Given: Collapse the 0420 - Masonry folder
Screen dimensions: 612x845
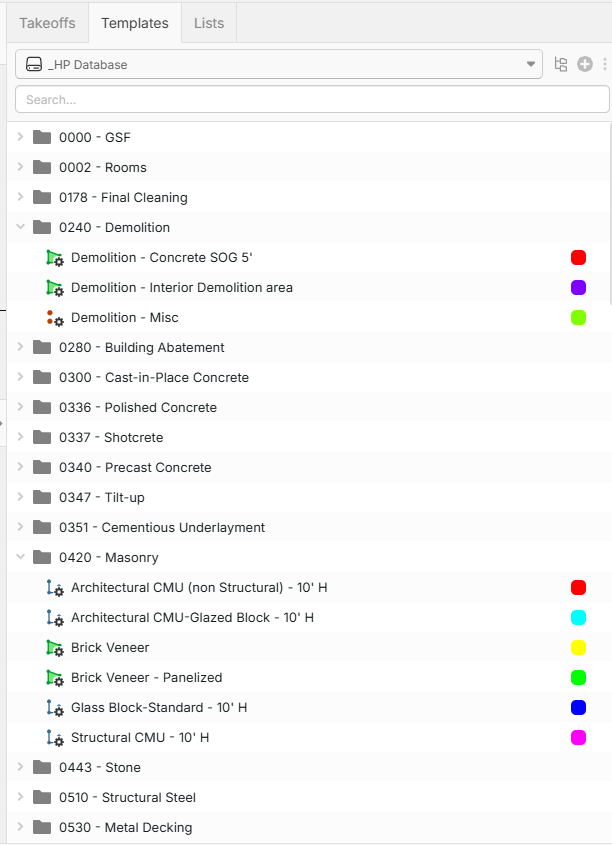Looking at the screenshot, I should coord(20,558).
